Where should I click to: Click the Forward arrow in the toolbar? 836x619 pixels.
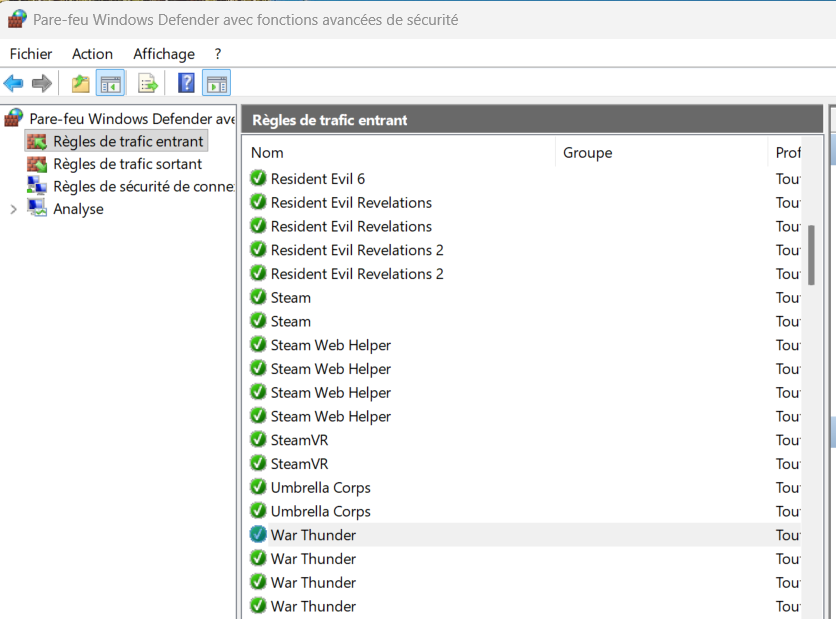tap(41, 84)
